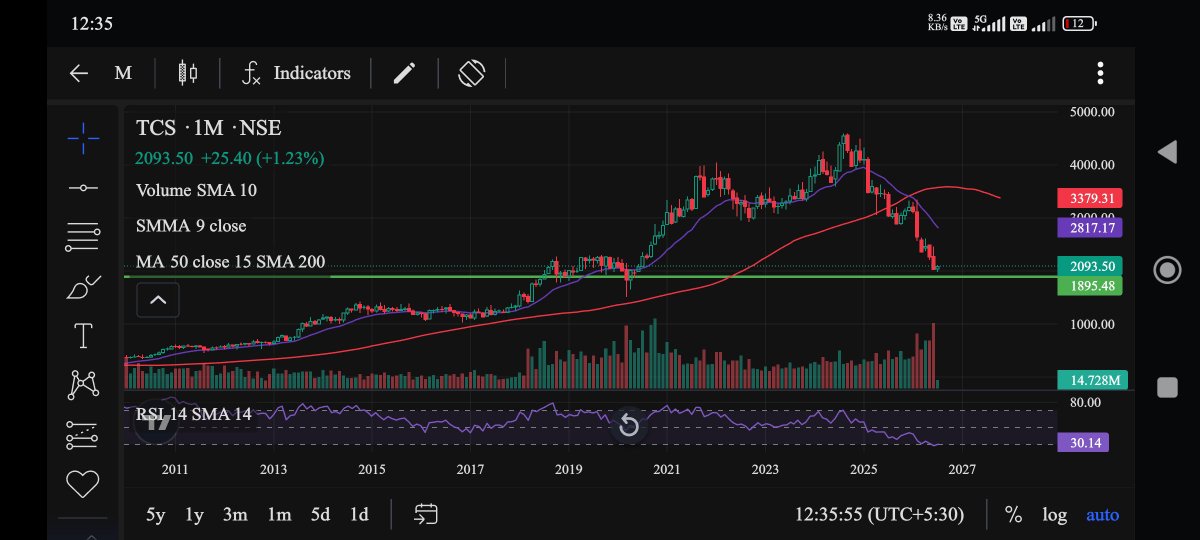Image resolution: width=1200 pixels, height=540 pixels.
Task: Select the crosshair cursor tool
Action: [x=83, y=138]
